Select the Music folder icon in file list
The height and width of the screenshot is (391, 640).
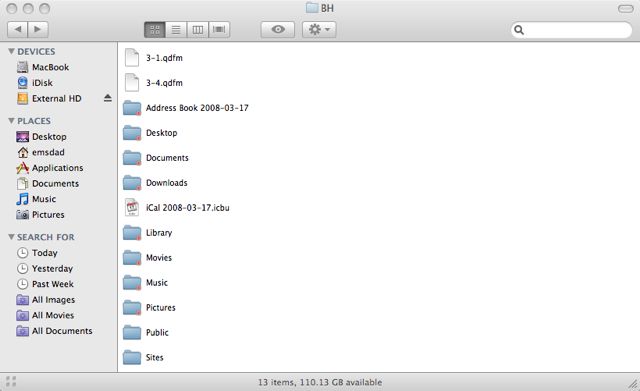coord(132,282)
